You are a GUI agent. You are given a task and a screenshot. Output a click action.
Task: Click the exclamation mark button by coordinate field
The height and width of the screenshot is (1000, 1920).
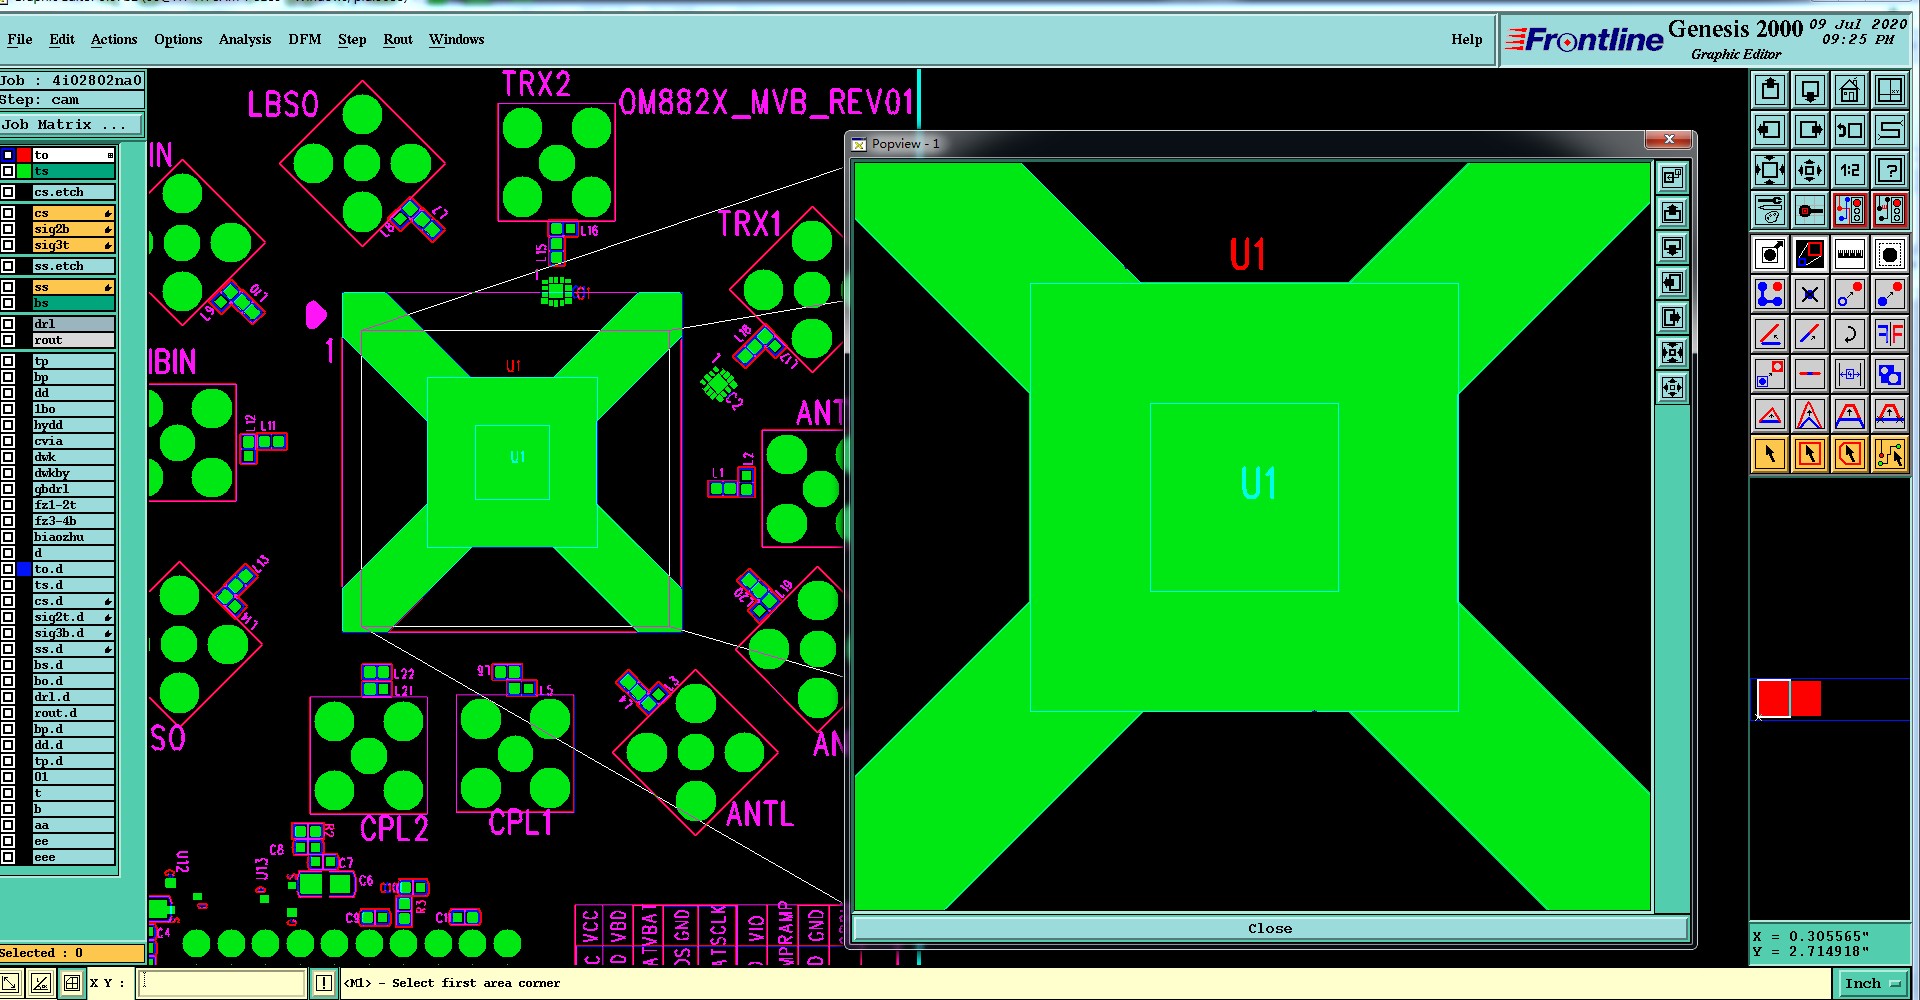pyautogui.click(x=324, y=983)
